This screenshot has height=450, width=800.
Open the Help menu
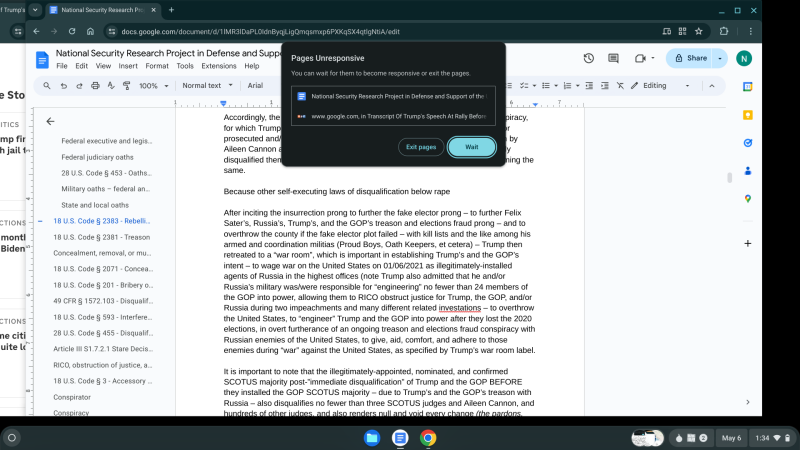252,66
